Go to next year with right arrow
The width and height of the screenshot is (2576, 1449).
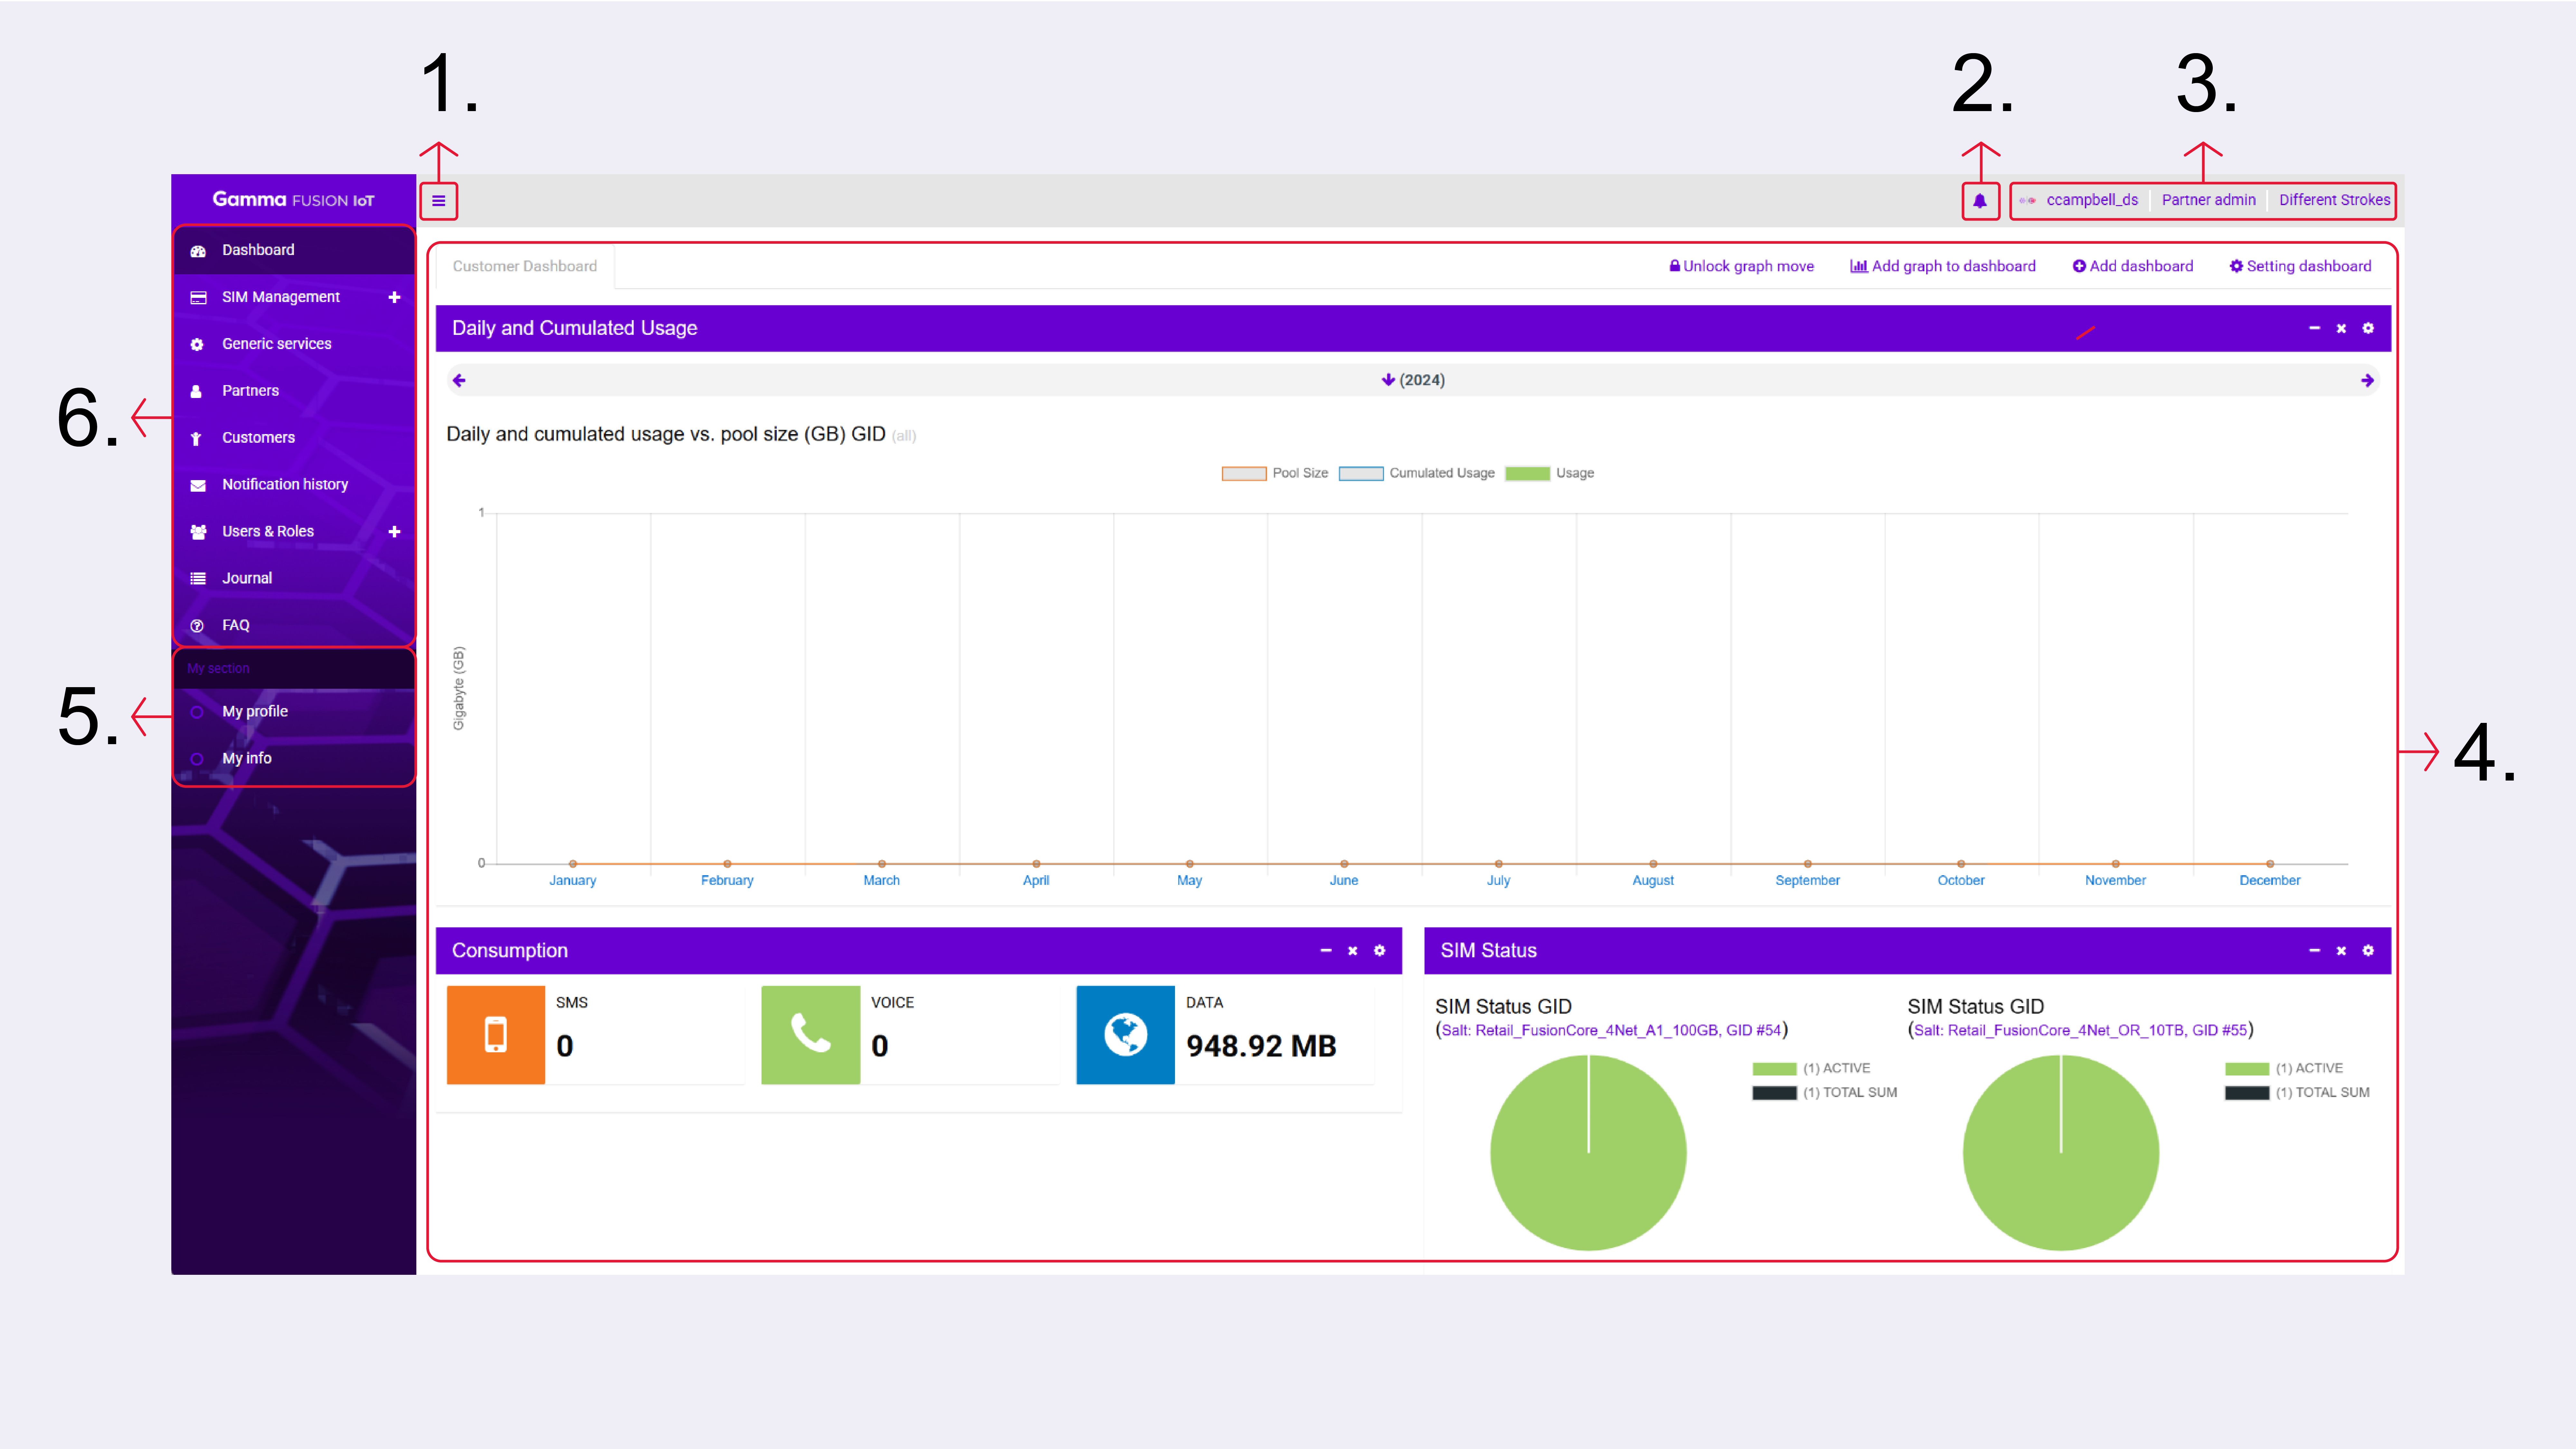pyautogui.click(x=2367, y=380)
